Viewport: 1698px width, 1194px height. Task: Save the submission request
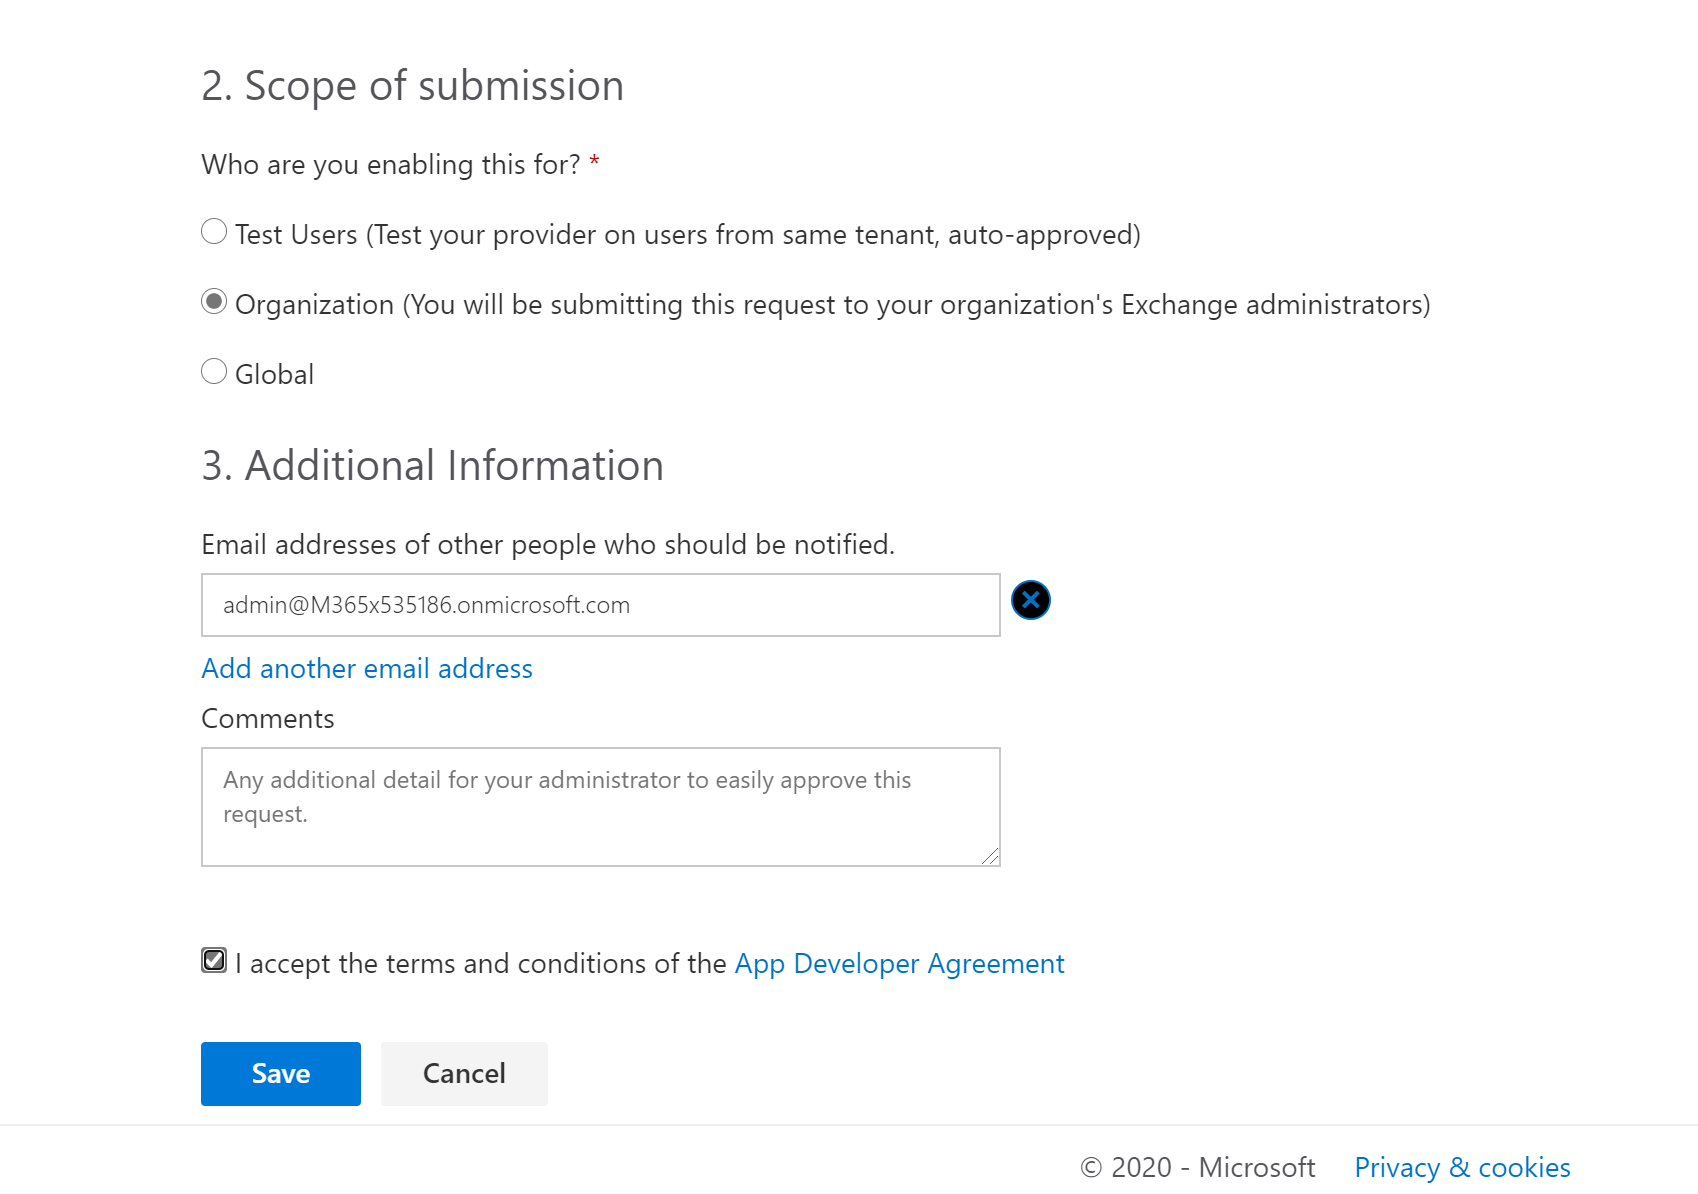(280, 1073)
